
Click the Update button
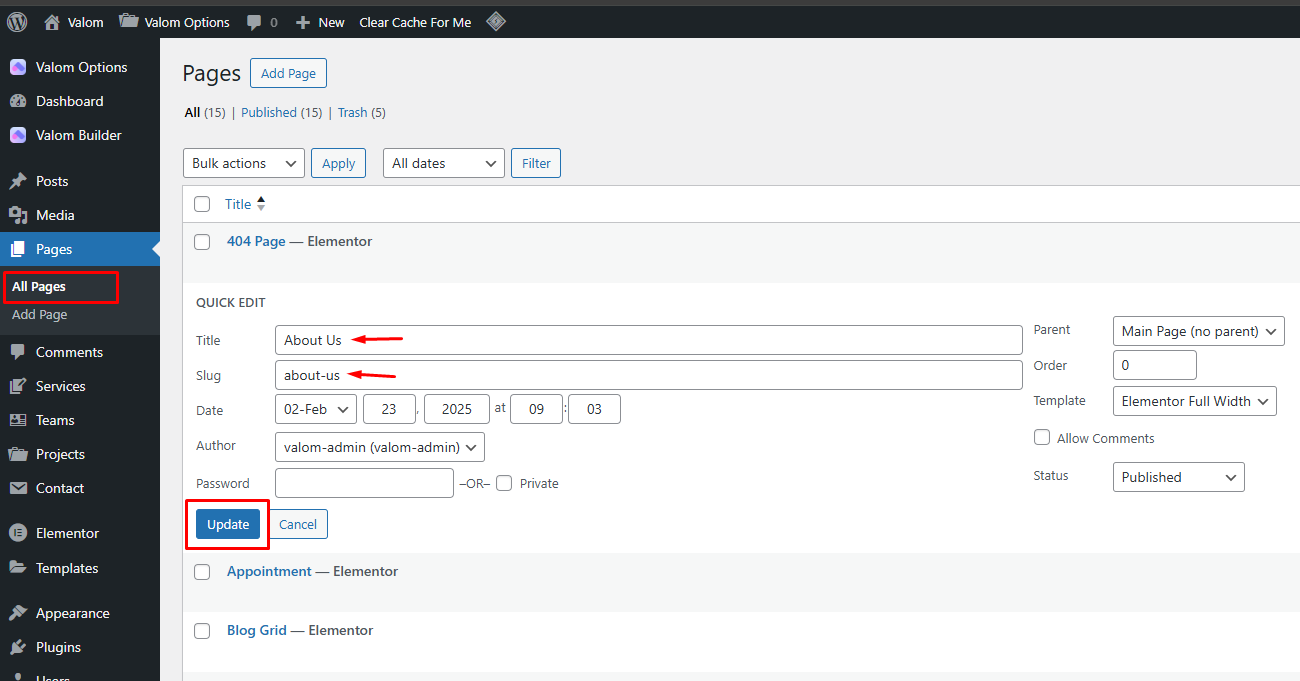pyautogui.click(x=228, y=524)
